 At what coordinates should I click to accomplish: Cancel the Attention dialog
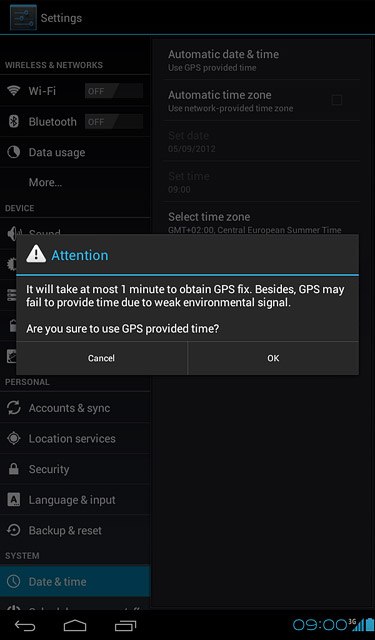click(x=102, y=358)
